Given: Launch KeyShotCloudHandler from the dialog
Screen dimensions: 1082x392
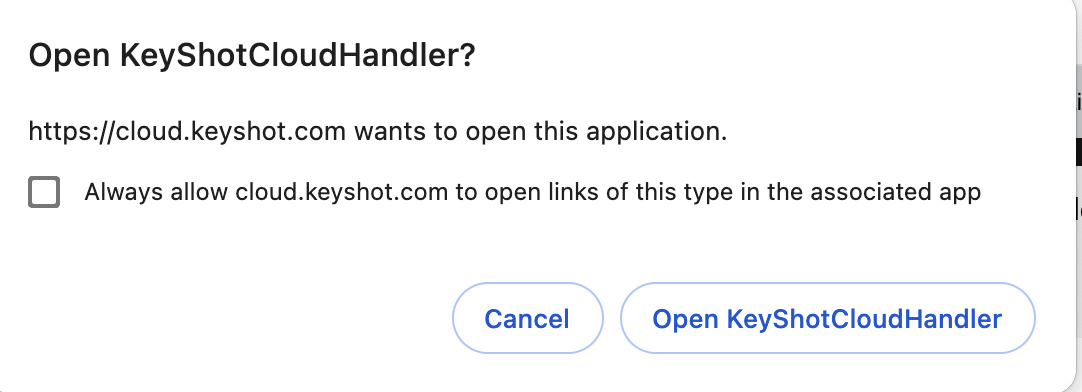Looking at the screenshot, I should point(827,318).
